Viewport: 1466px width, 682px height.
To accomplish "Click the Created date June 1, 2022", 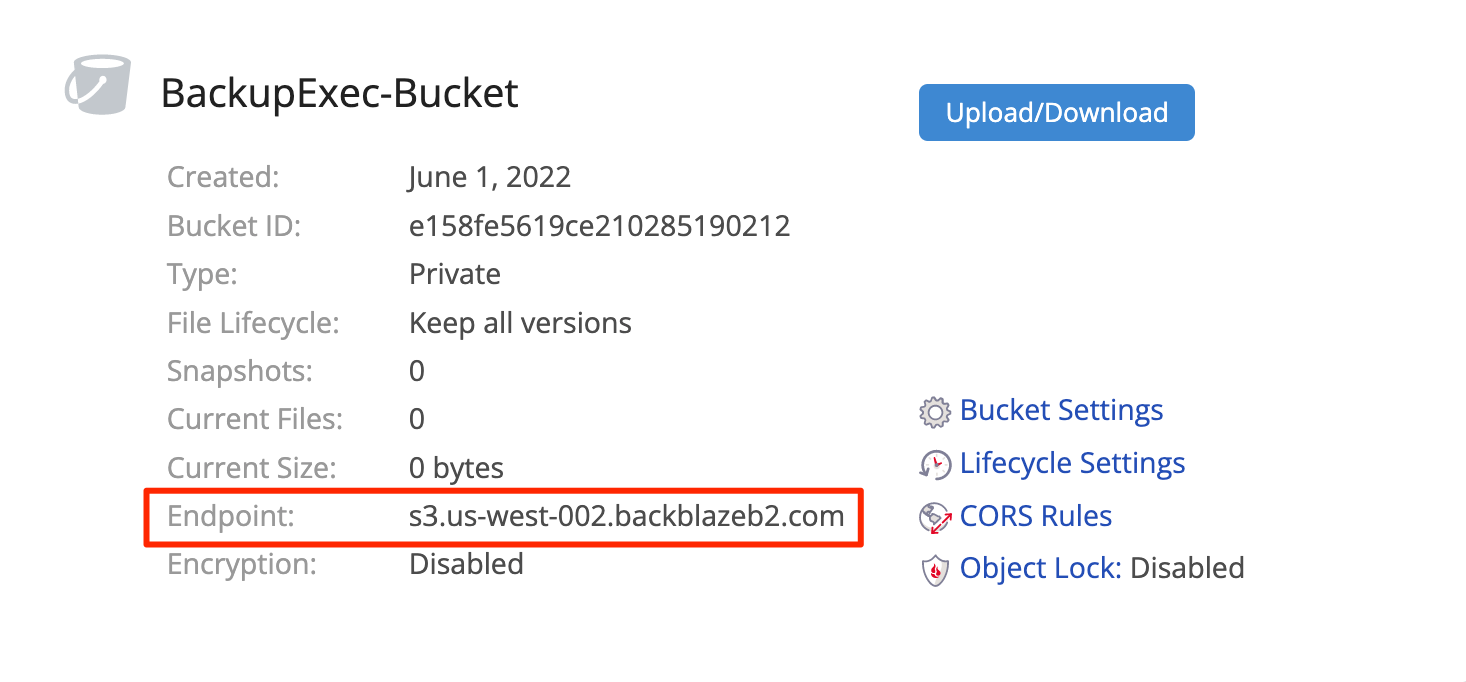I will 490,178.
